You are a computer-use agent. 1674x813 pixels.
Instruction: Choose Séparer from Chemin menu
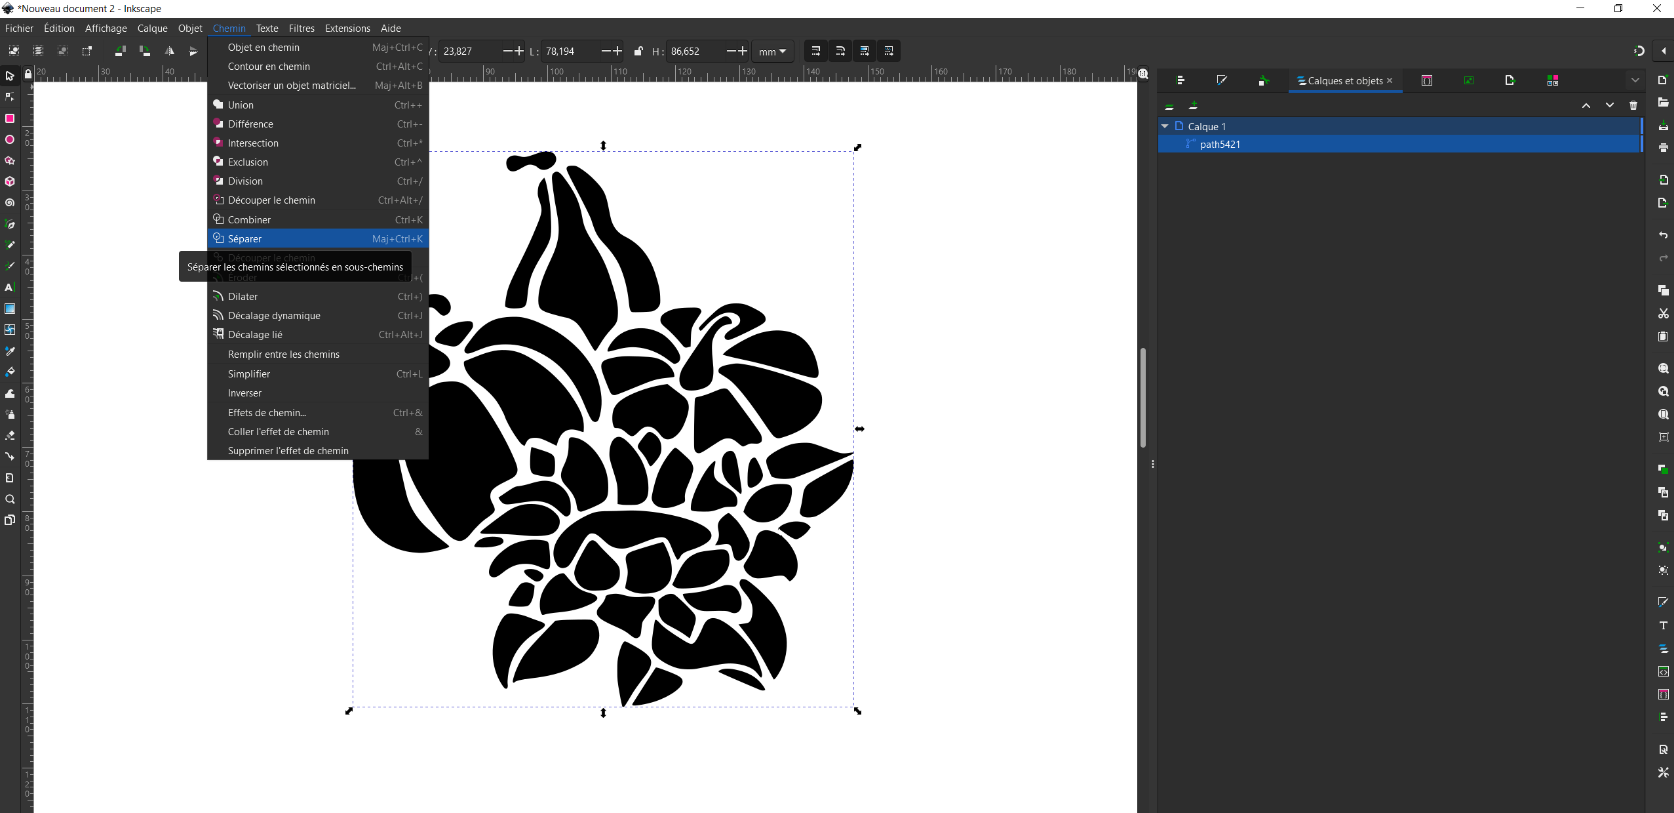[318, 239]
